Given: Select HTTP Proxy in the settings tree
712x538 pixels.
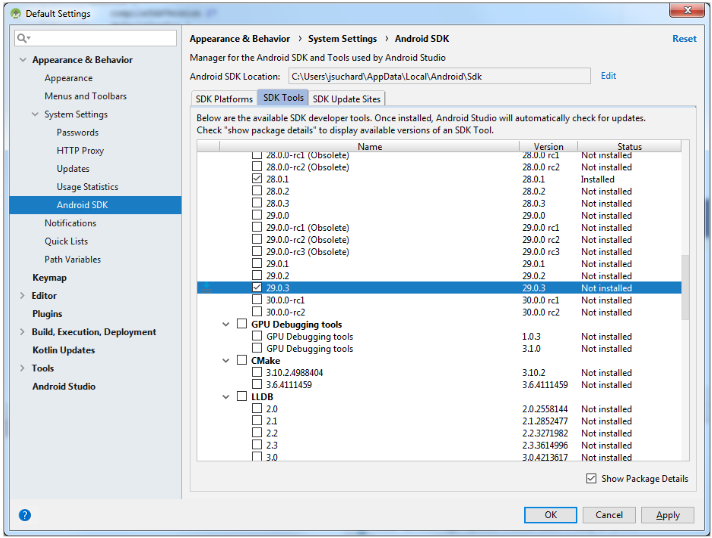Looking at the screenshot, I should [80, 151].
